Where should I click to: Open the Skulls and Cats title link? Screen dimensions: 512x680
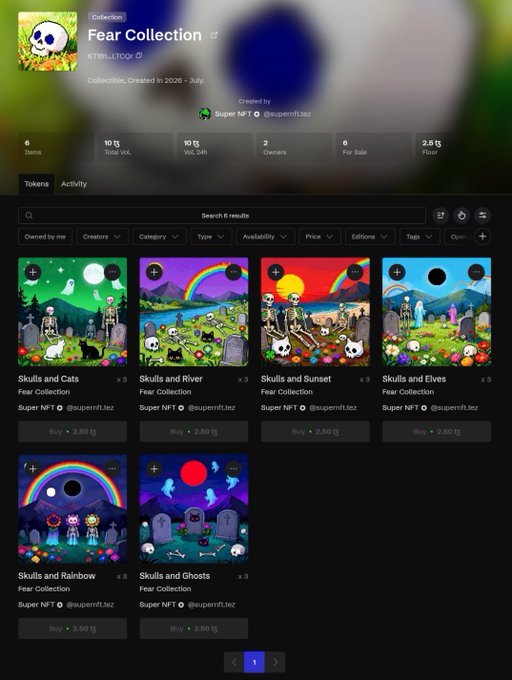[49, 379]
